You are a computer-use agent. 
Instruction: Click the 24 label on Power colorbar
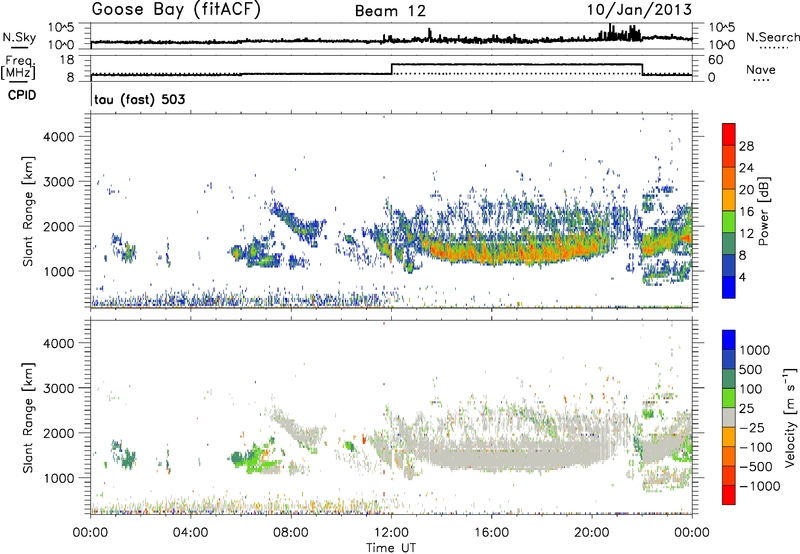click(746, 168)
